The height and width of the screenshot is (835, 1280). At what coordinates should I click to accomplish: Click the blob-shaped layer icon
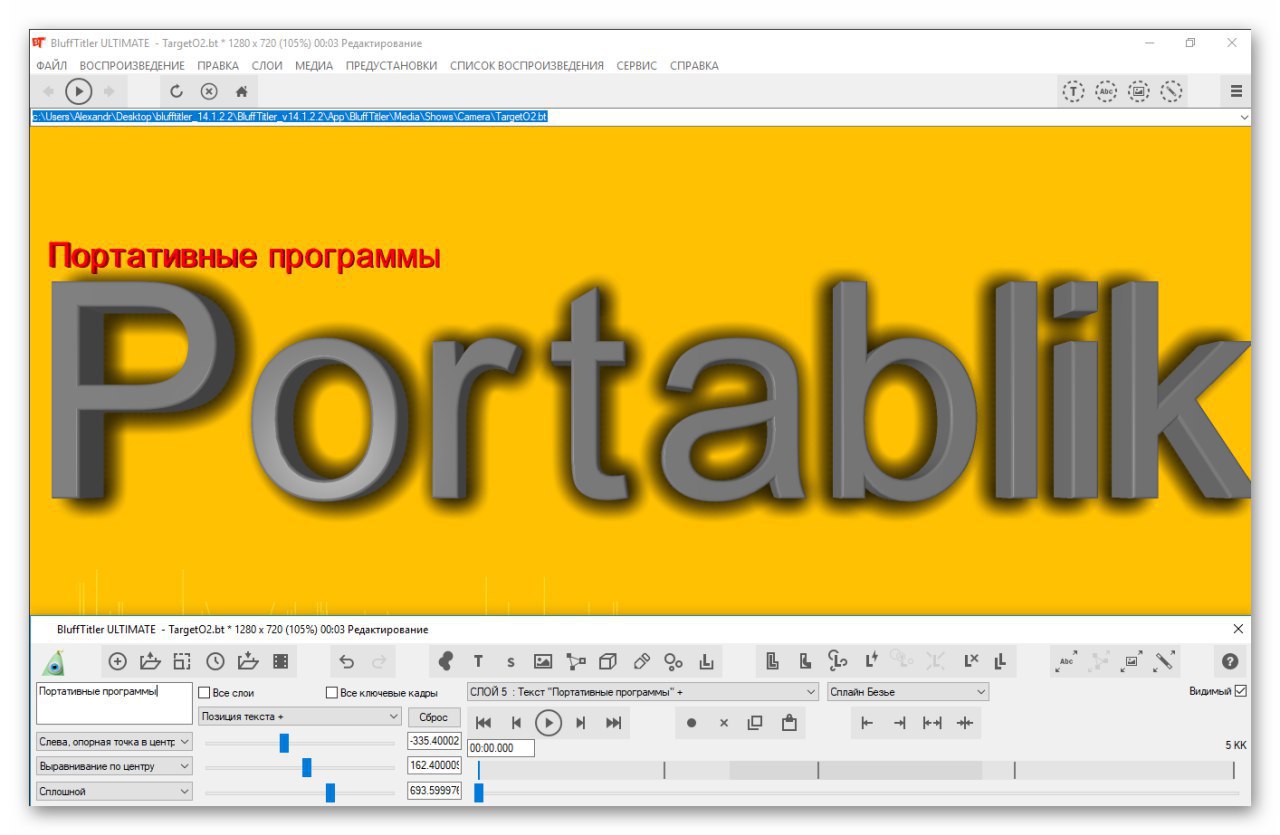click(446, 661)
